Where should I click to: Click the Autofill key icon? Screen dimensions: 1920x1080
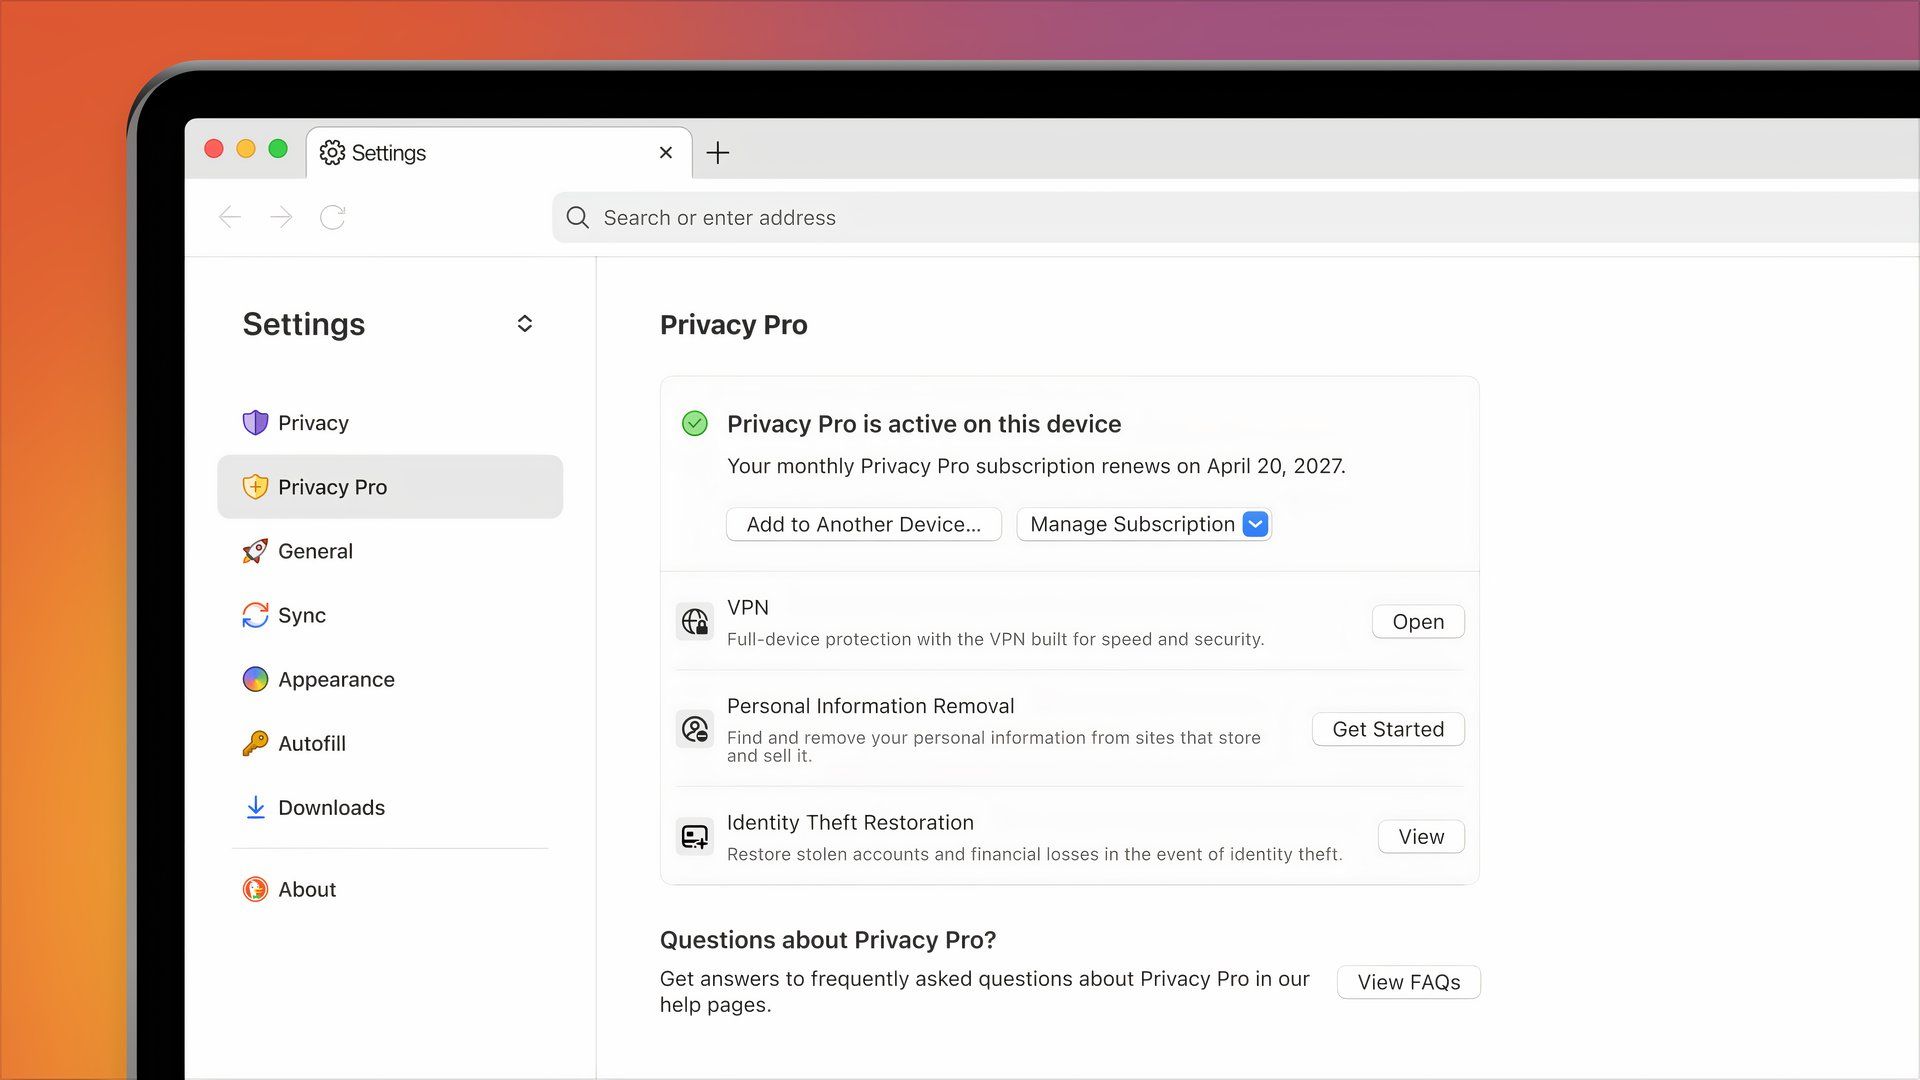[x=255, y=744]
